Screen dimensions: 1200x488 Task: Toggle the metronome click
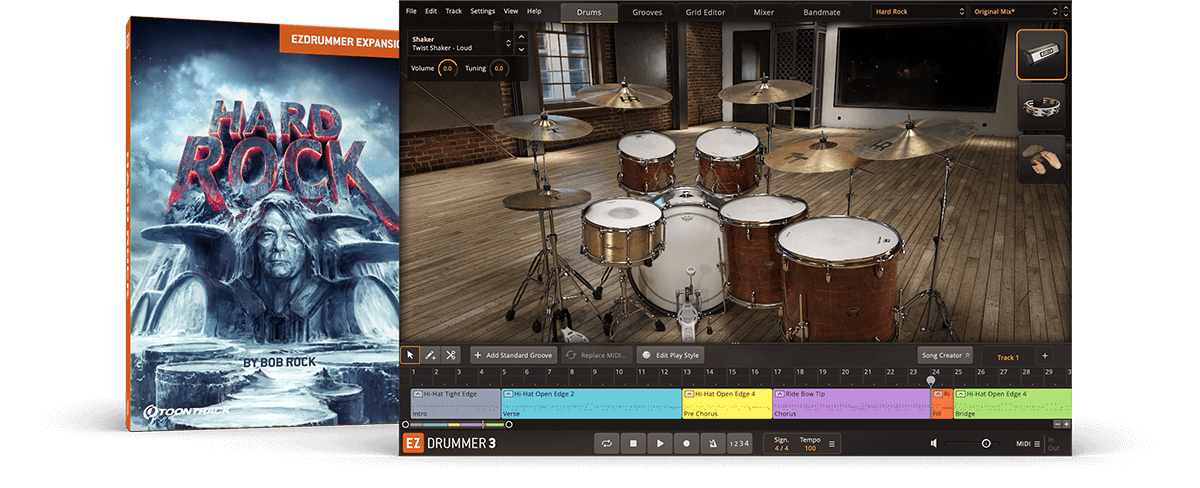[713, 443]
